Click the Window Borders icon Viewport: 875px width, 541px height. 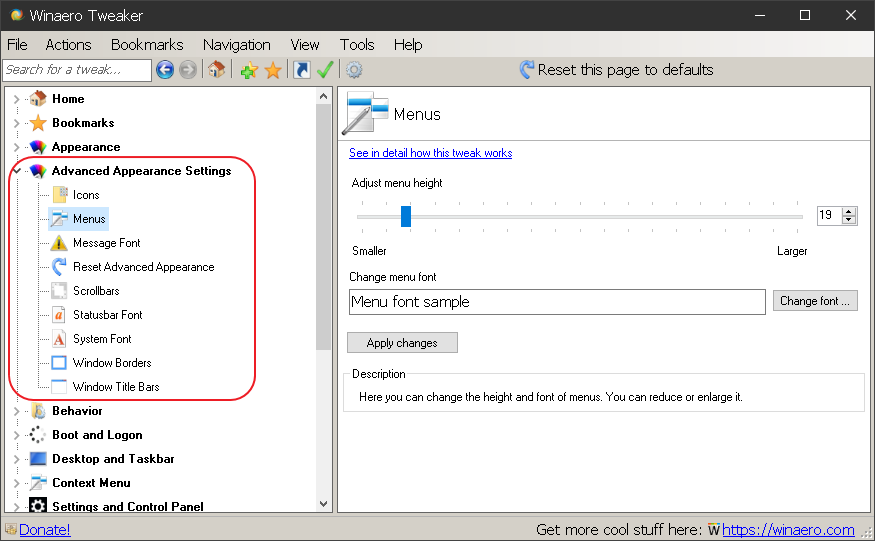click(59, 363)
